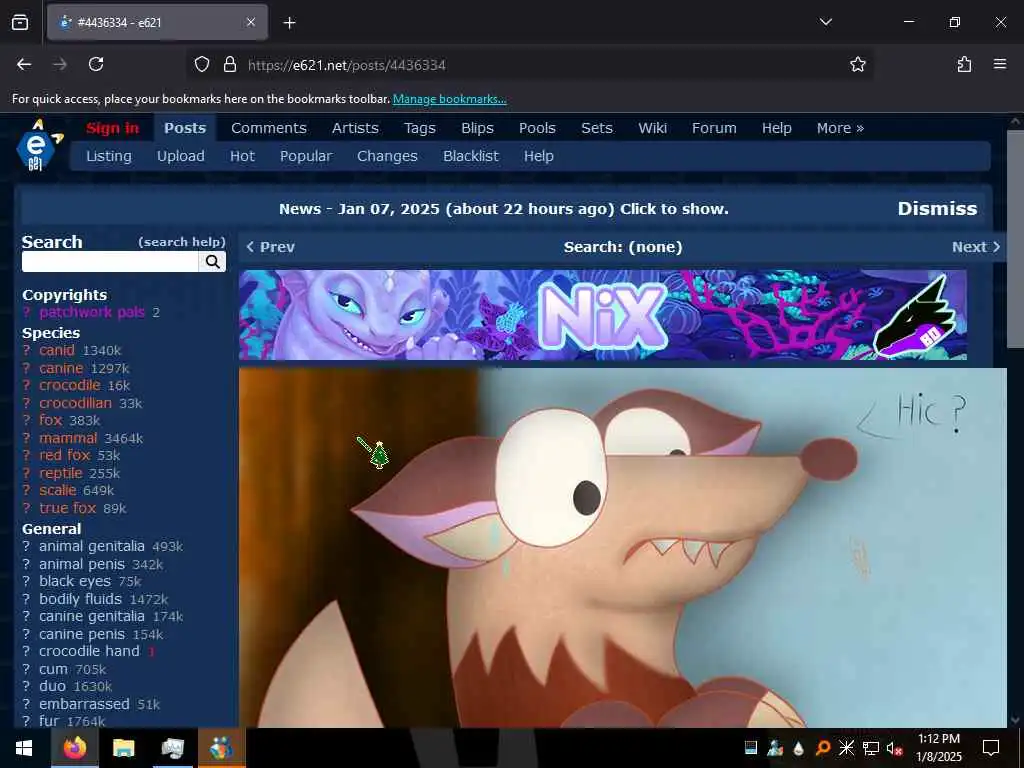Open the Extensions puzzle icon
Viewport: 1024px width, 768px height.
(964, 64)
